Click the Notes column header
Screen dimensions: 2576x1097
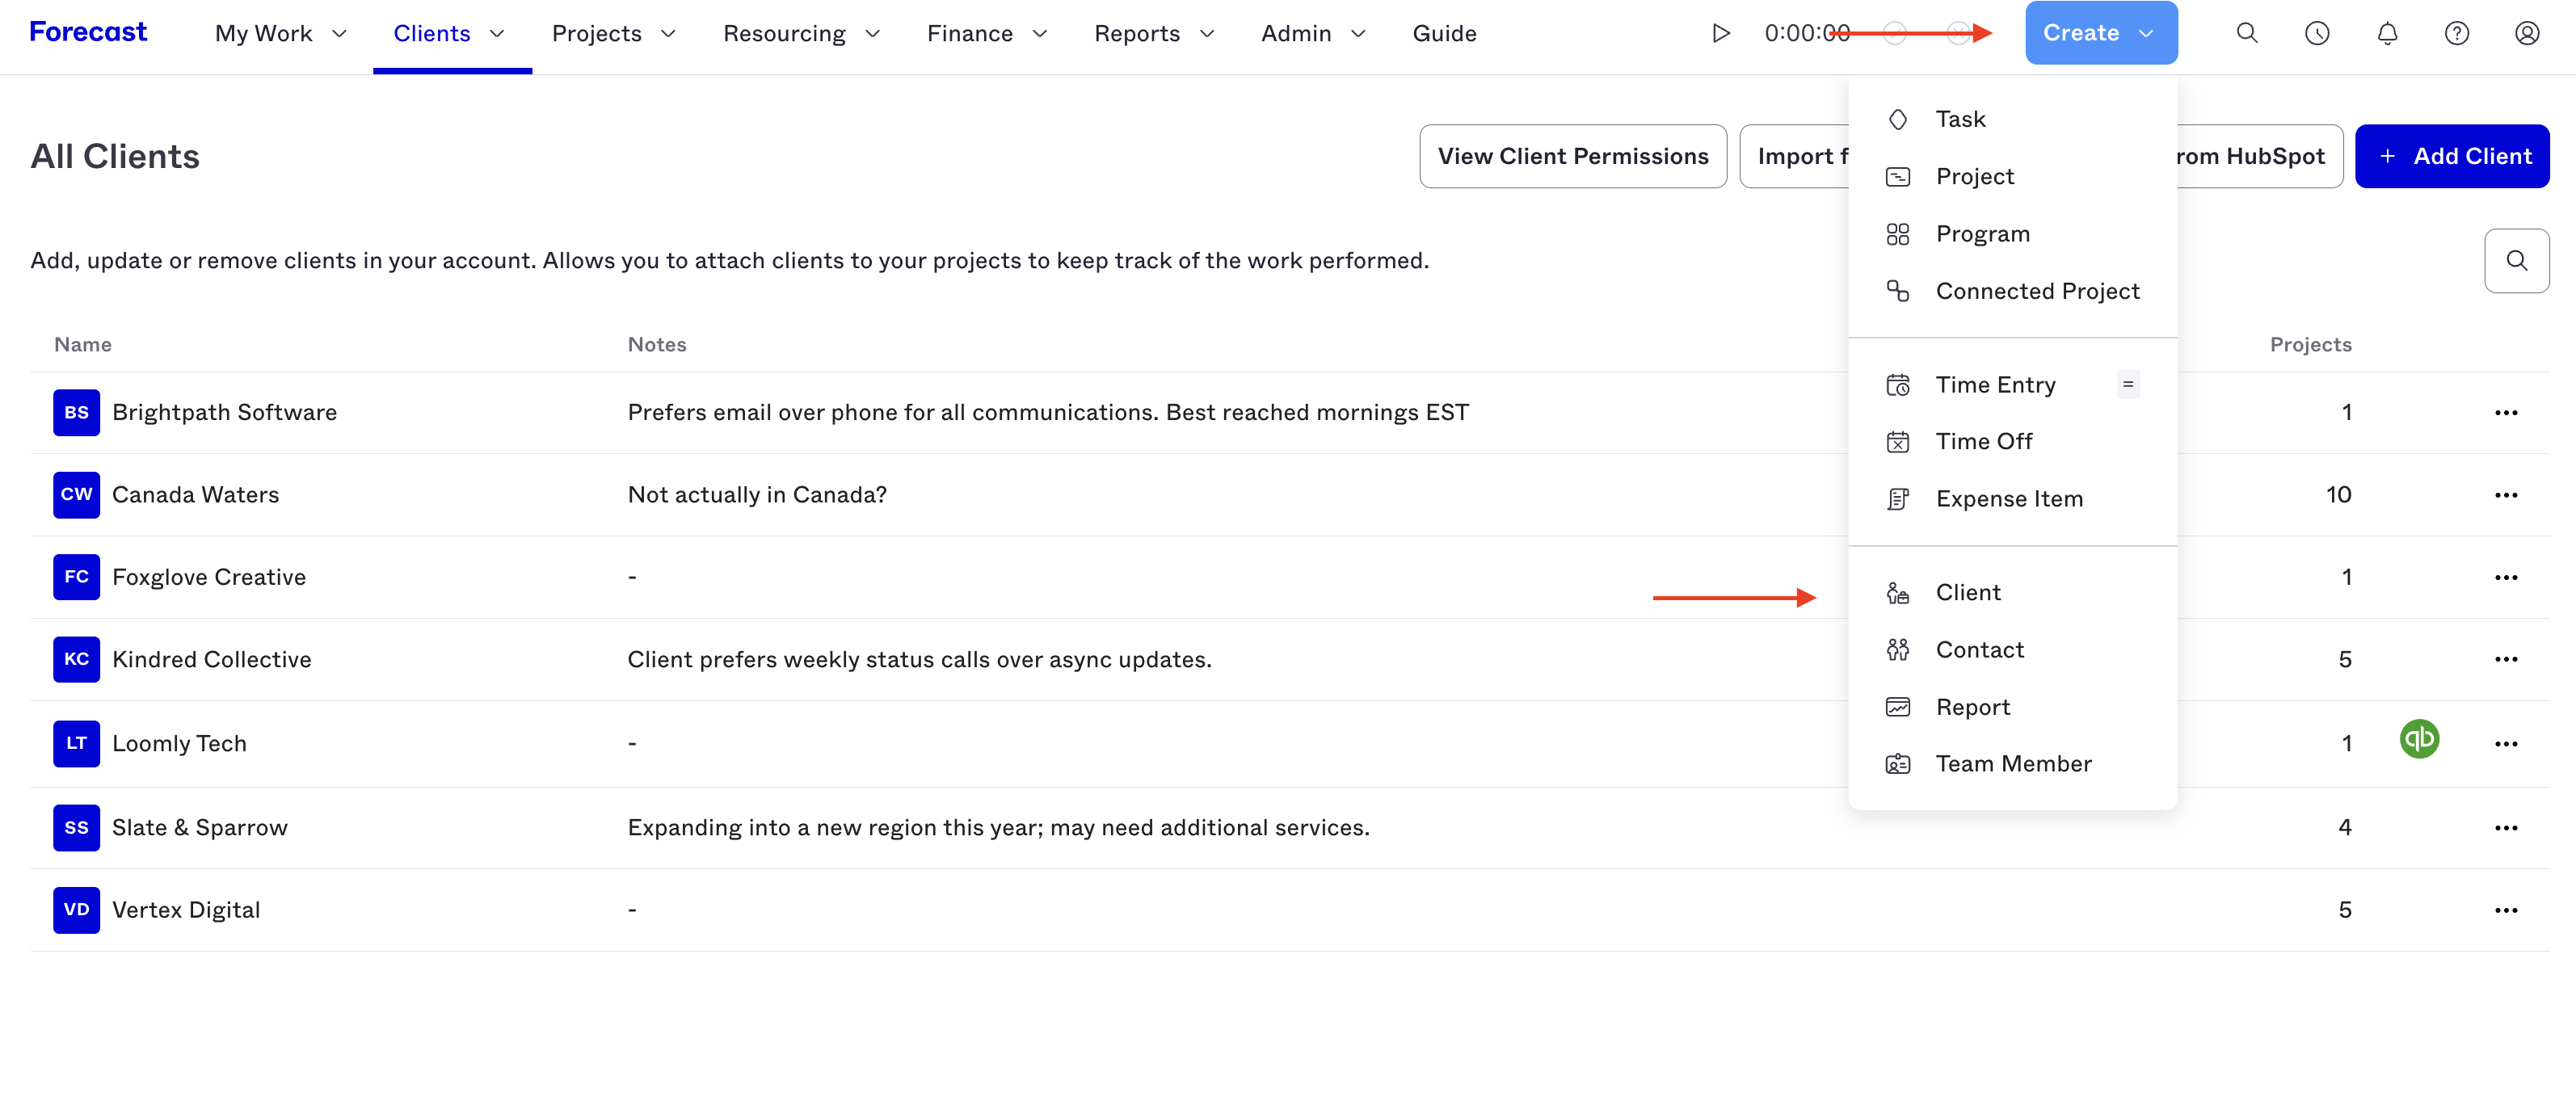(x=657, y=345)
